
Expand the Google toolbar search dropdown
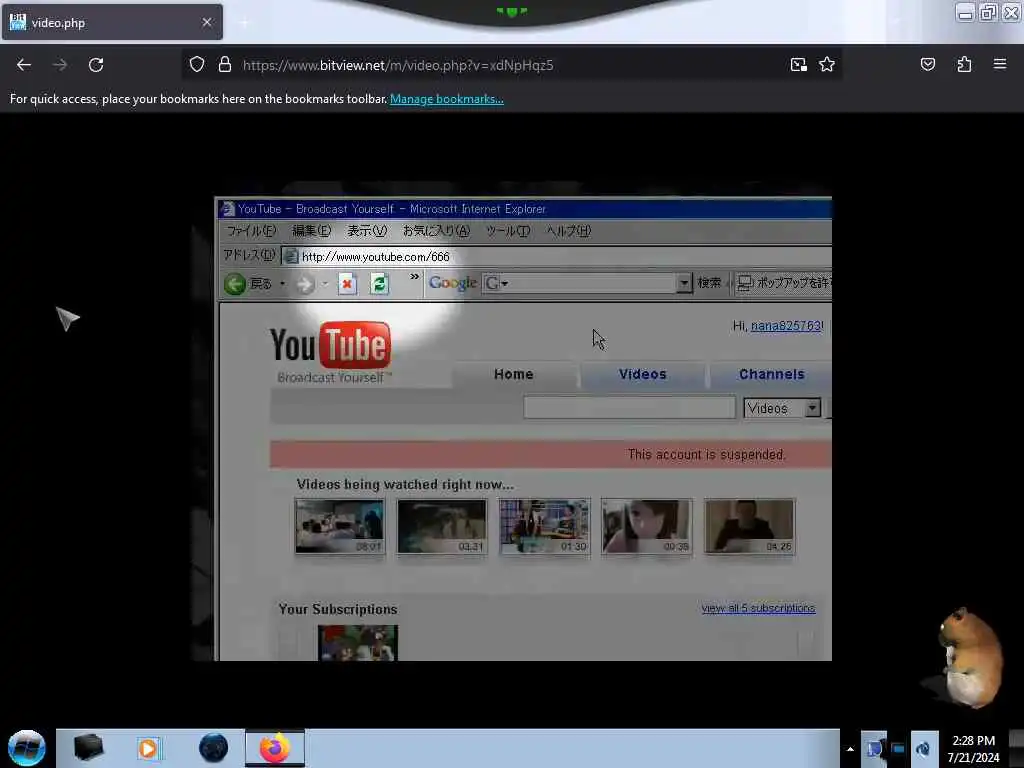pos(683,283)
